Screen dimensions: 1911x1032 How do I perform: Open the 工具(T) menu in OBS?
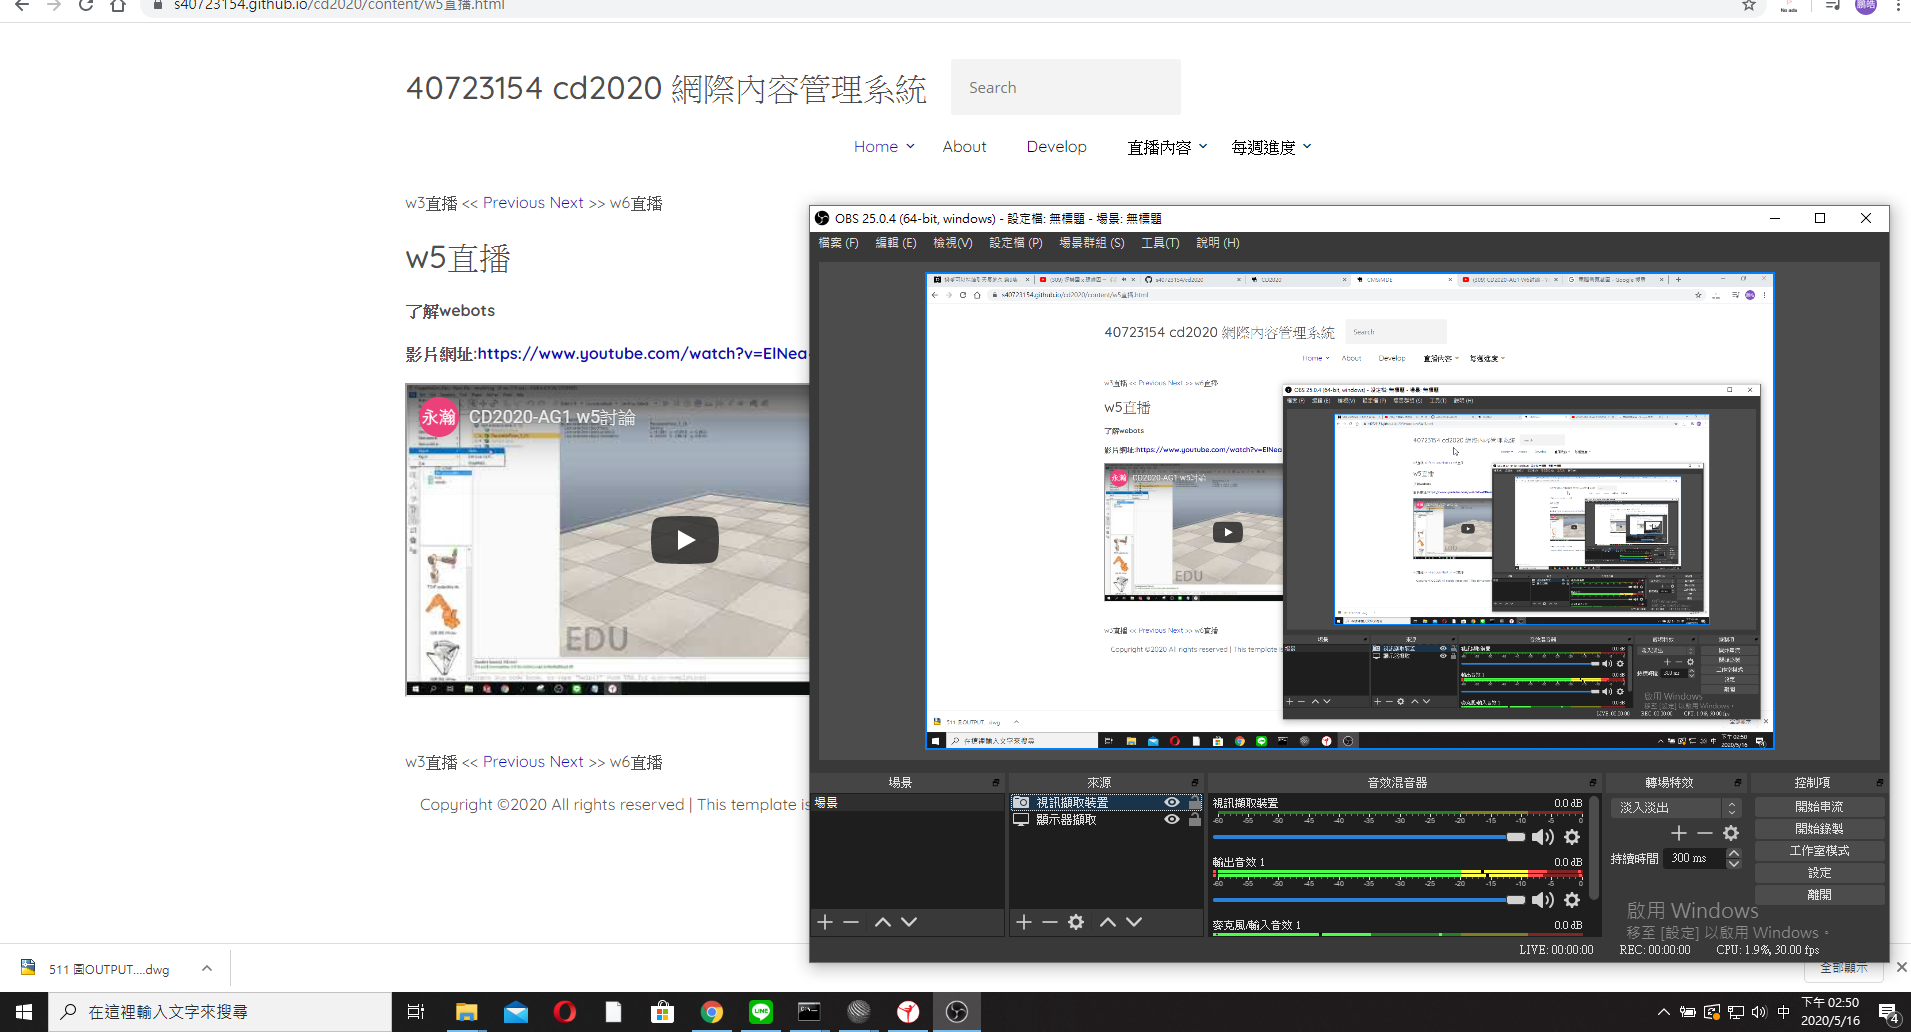tap(1160, 243)
